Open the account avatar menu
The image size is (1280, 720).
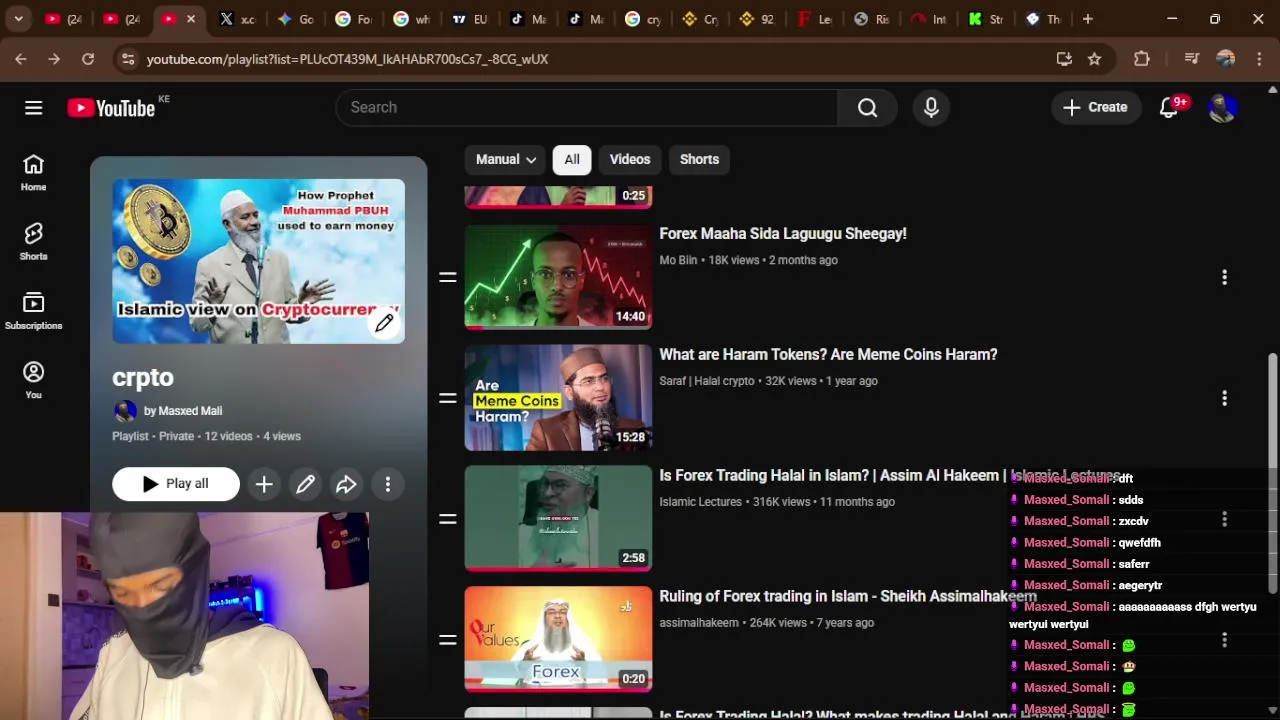[x=1222, y=107]
